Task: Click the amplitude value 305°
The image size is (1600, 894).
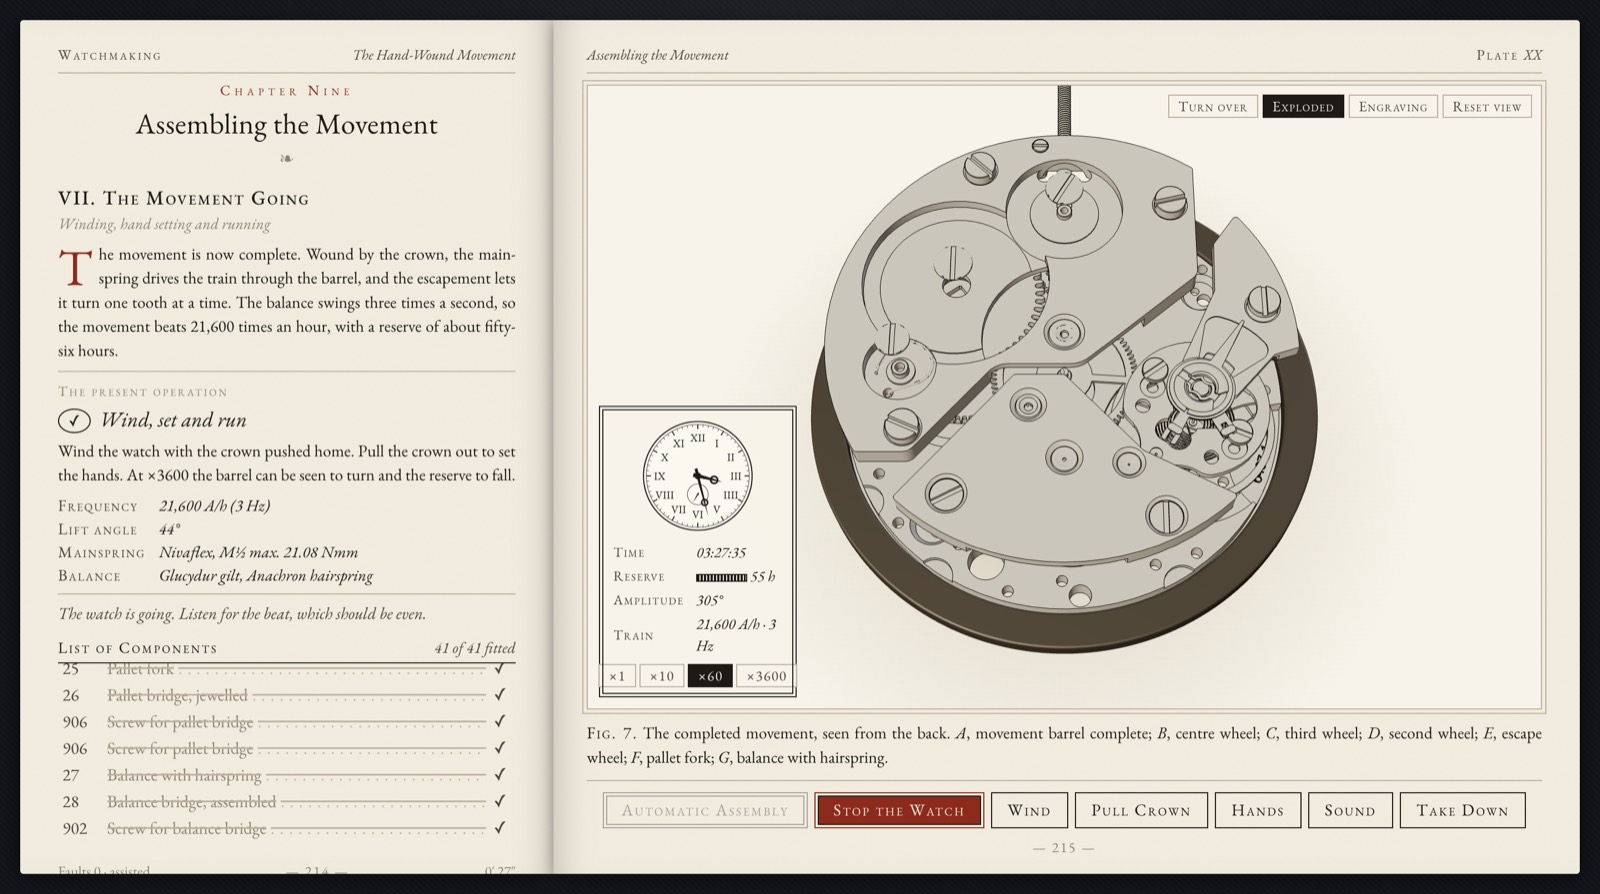Action: (x=710, y=601)
